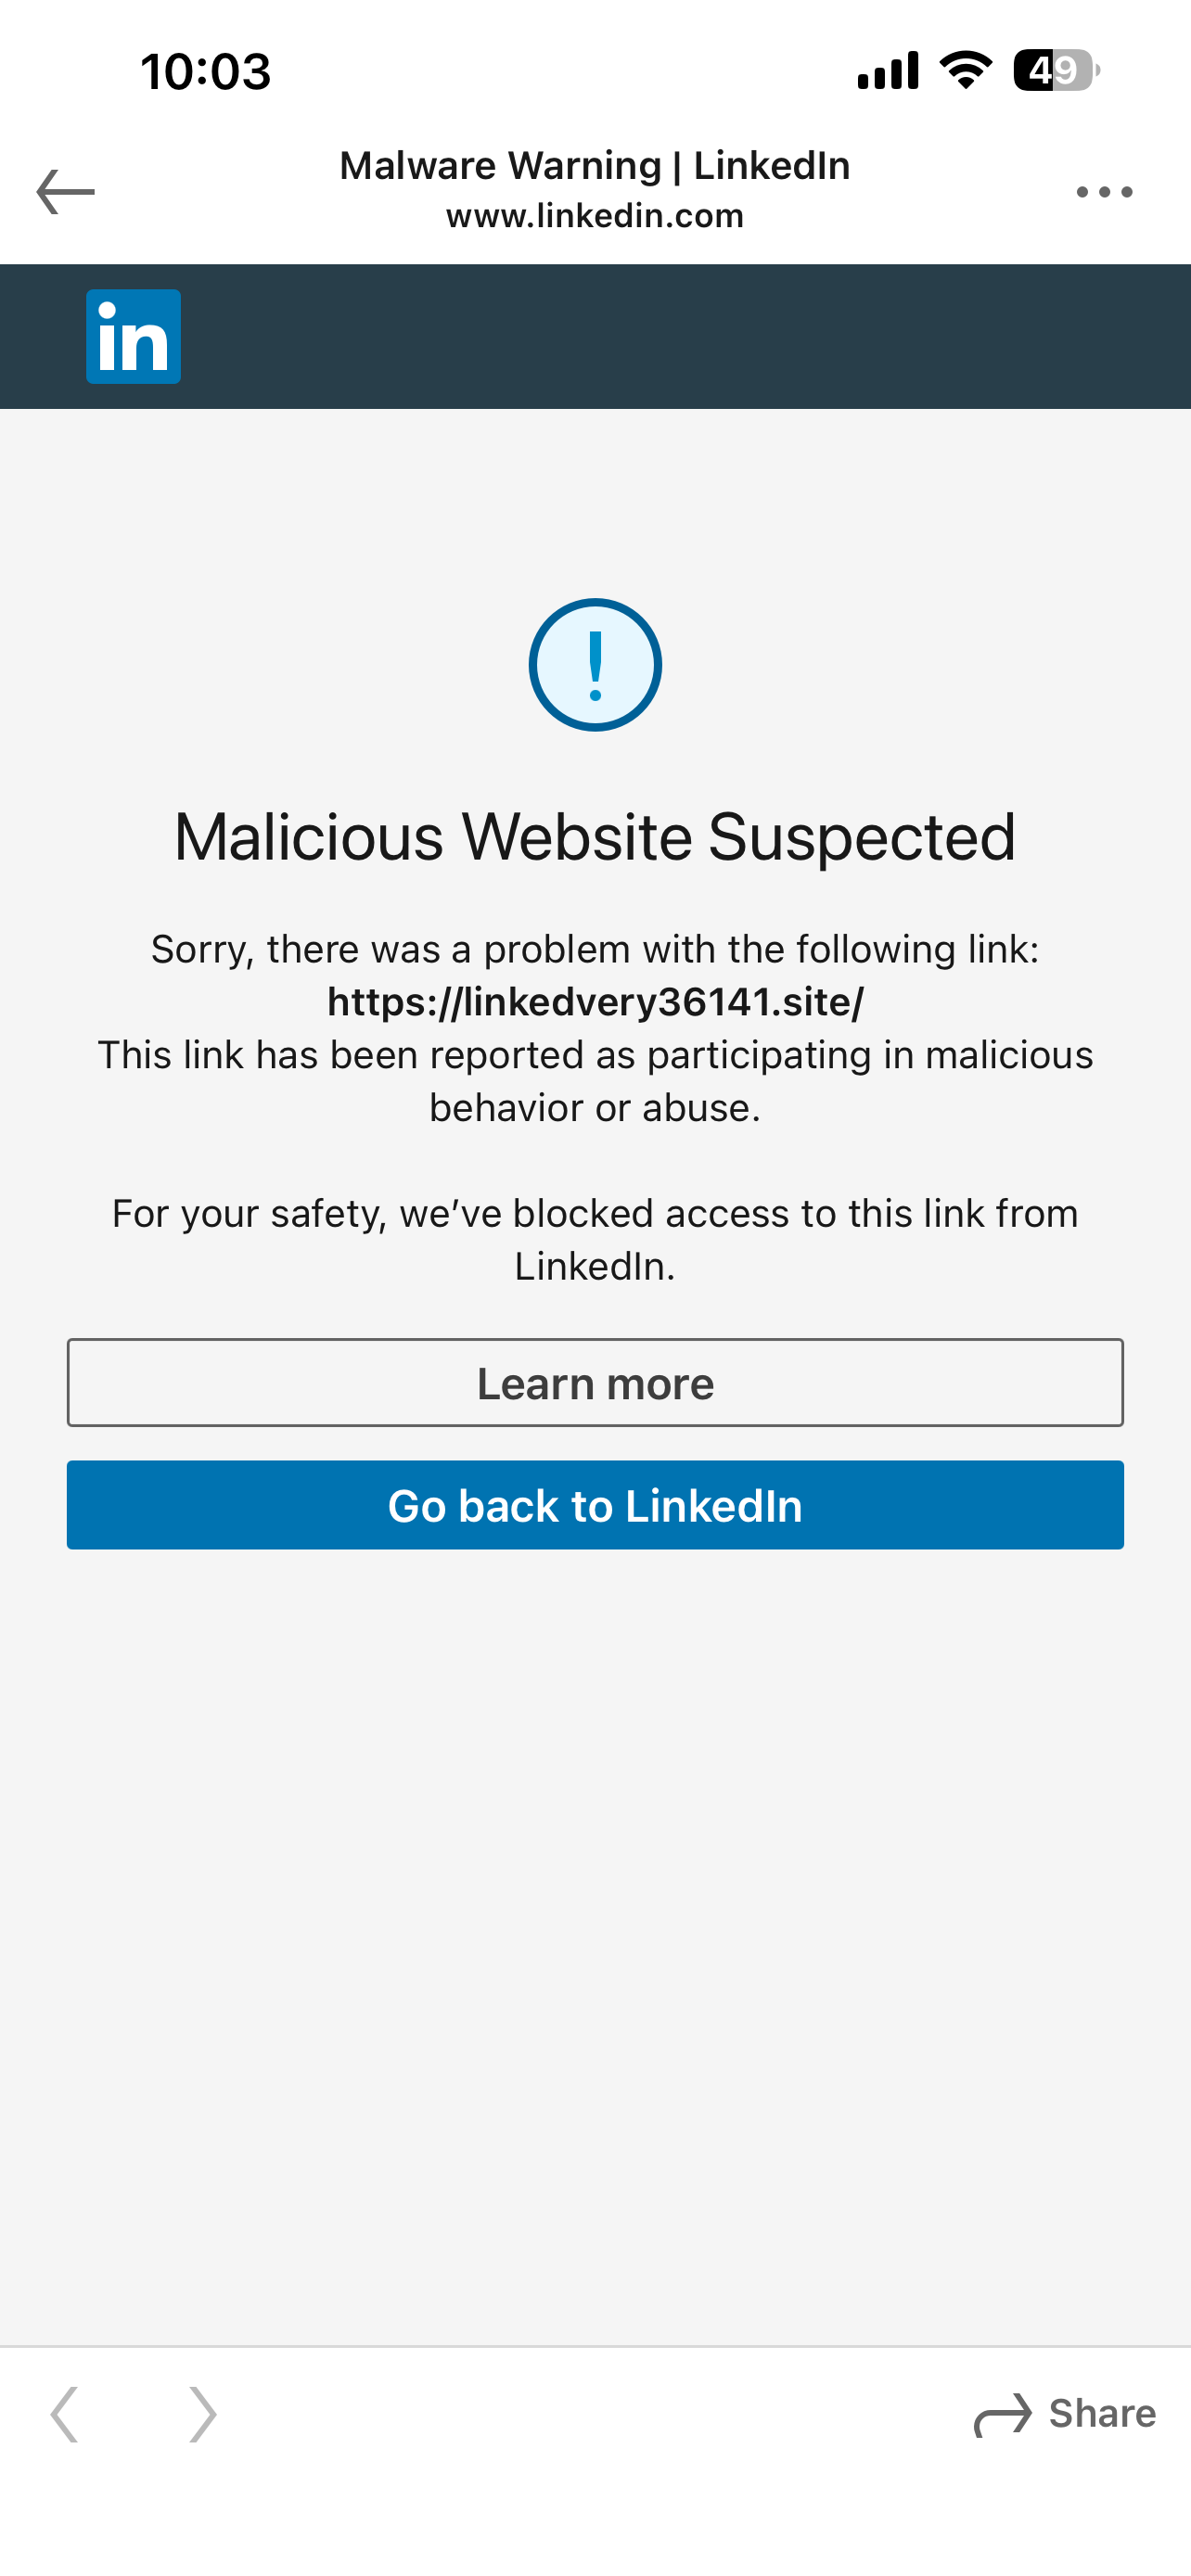Tap the back arrow in the header
Viewport: 1191px width, 2576px height.
65,191
